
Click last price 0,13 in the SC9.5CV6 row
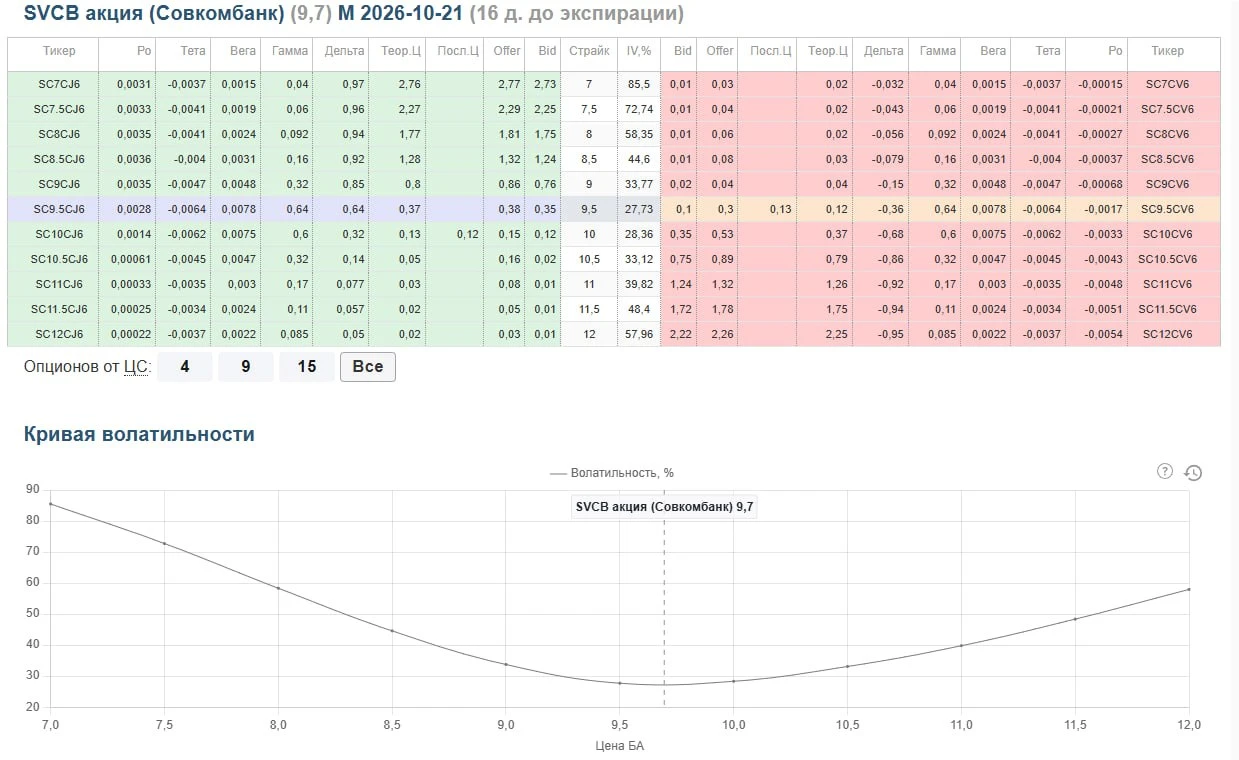769,209
